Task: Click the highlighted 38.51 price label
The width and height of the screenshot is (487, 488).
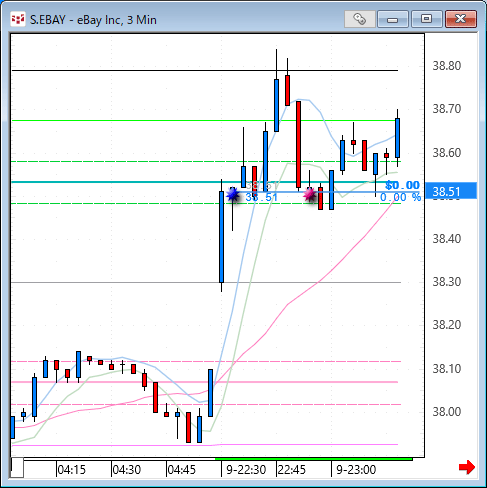Action: coord(451,191)
